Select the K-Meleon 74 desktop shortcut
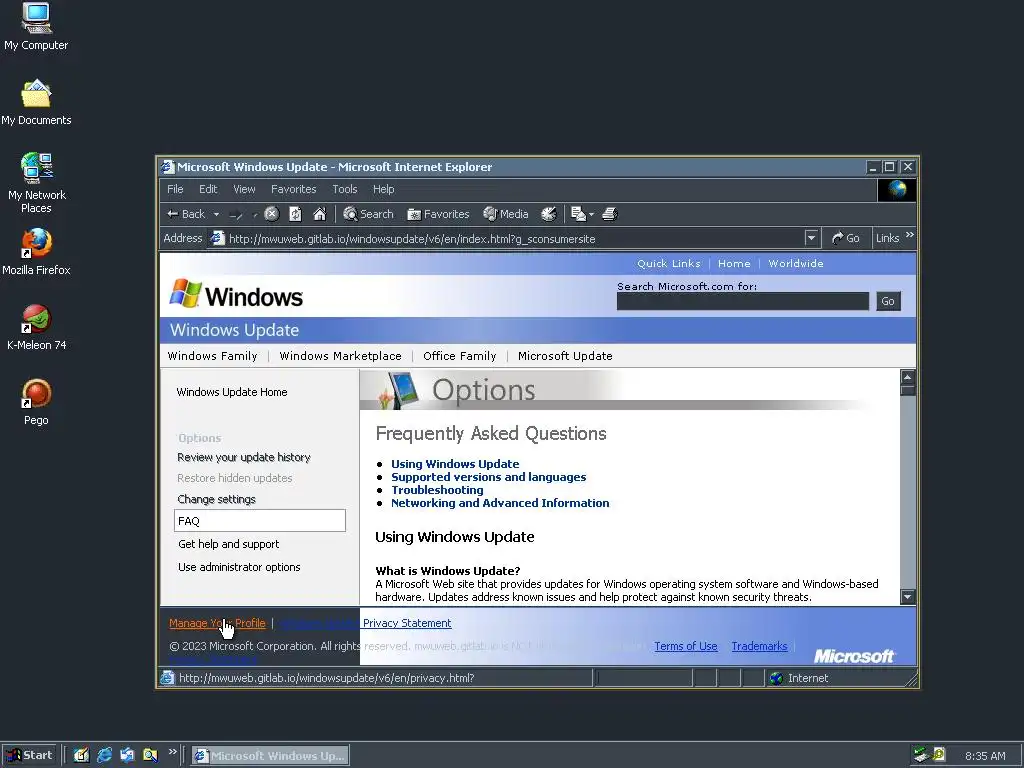This screenshot has height=768, width=1024. tap(36, 327)
